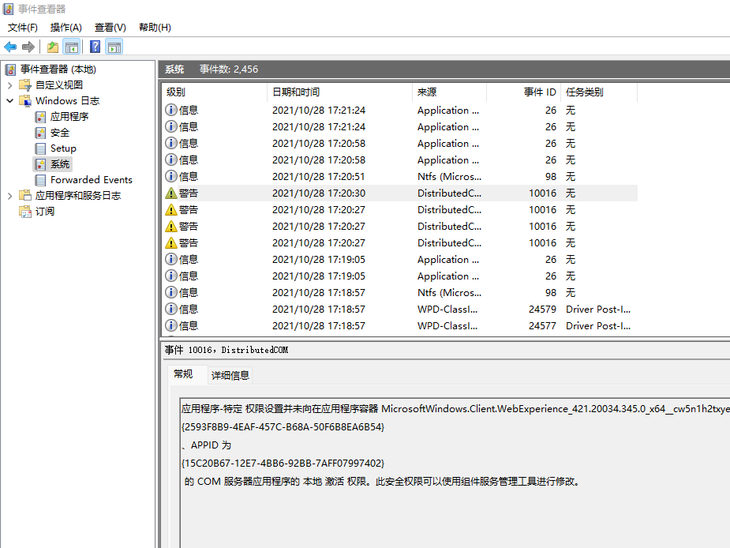The width and height of the screenshot is (730, 548).
Task: Toggle the Show/Hide Console Tree icon
Action: click(71, 47)
